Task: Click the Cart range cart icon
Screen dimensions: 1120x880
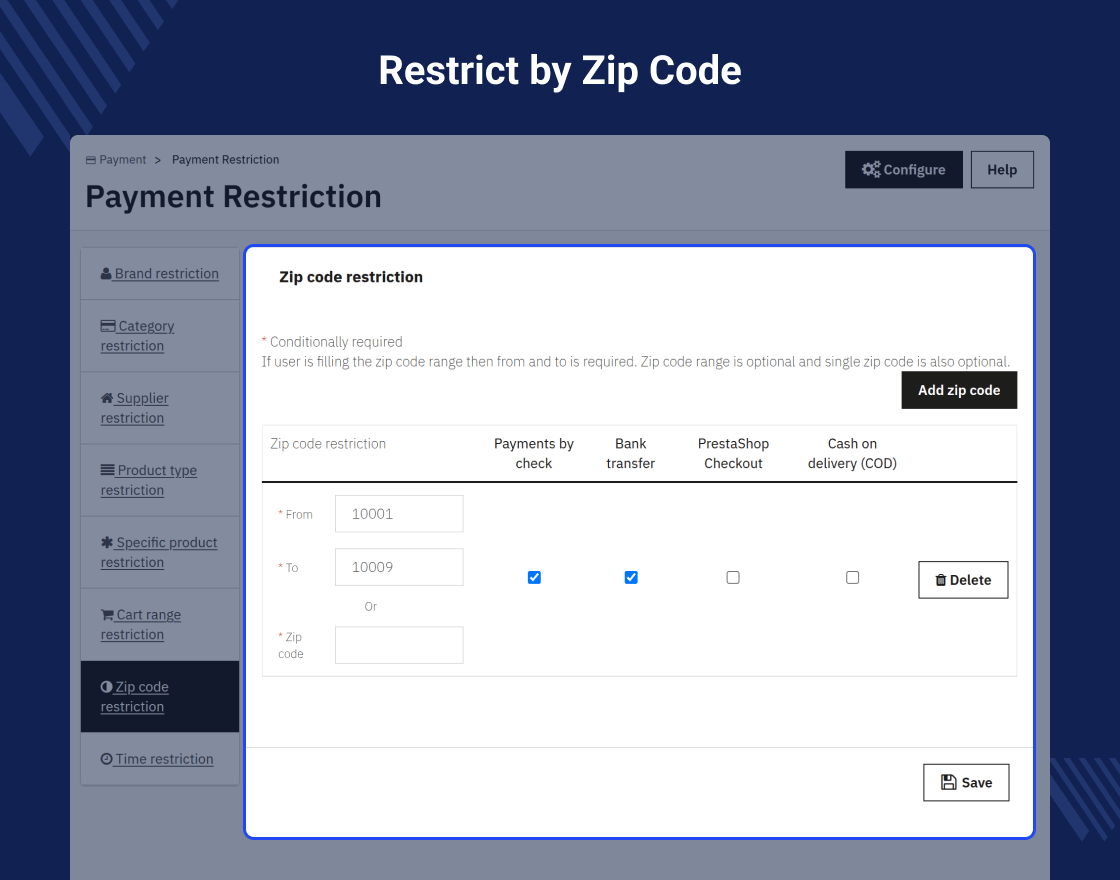Action: pyautogui.click(x=107, y=614)
